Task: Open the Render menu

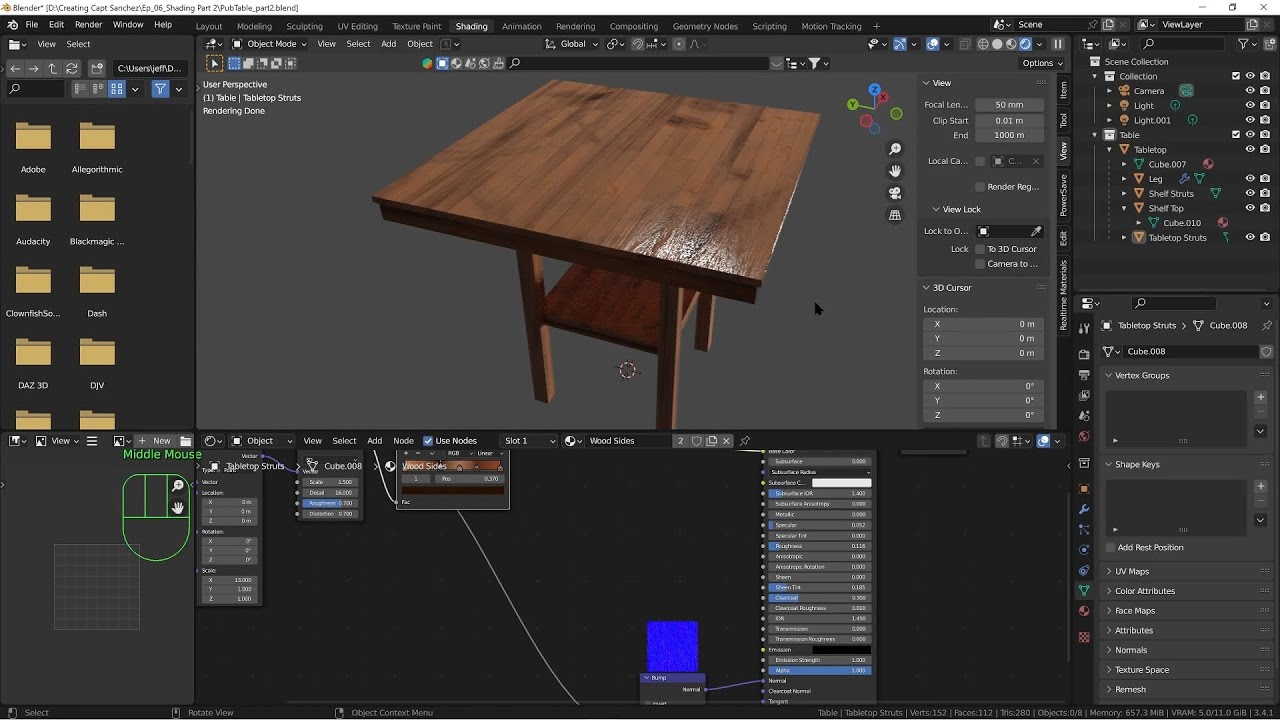Action: pyautogui.click(x=88, y=24)
